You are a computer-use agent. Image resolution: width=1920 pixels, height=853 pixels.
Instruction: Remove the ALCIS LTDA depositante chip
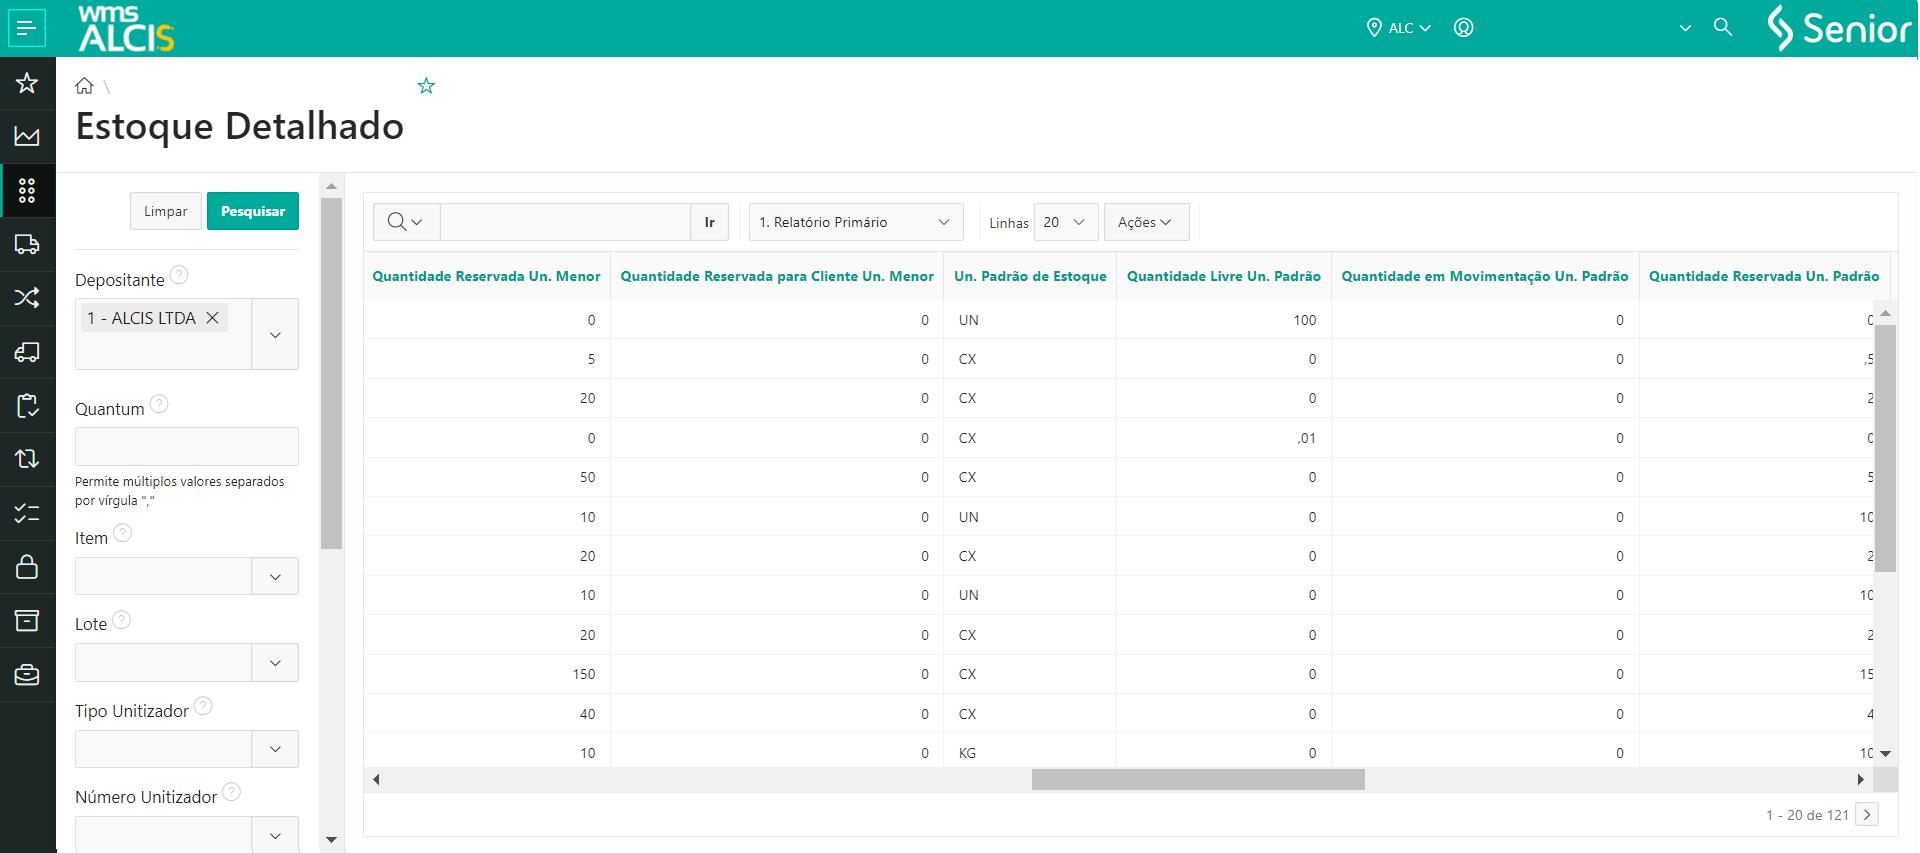[212, 318]
